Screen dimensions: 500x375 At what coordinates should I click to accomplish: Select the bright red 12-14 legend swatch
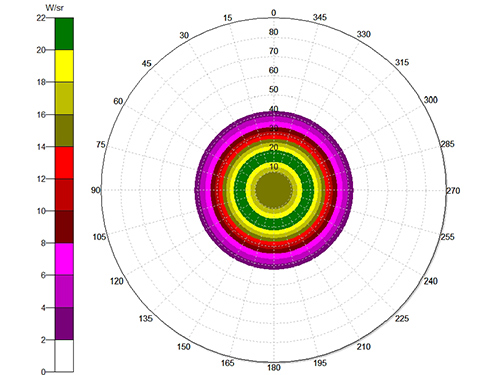click(x=64, y=163)
